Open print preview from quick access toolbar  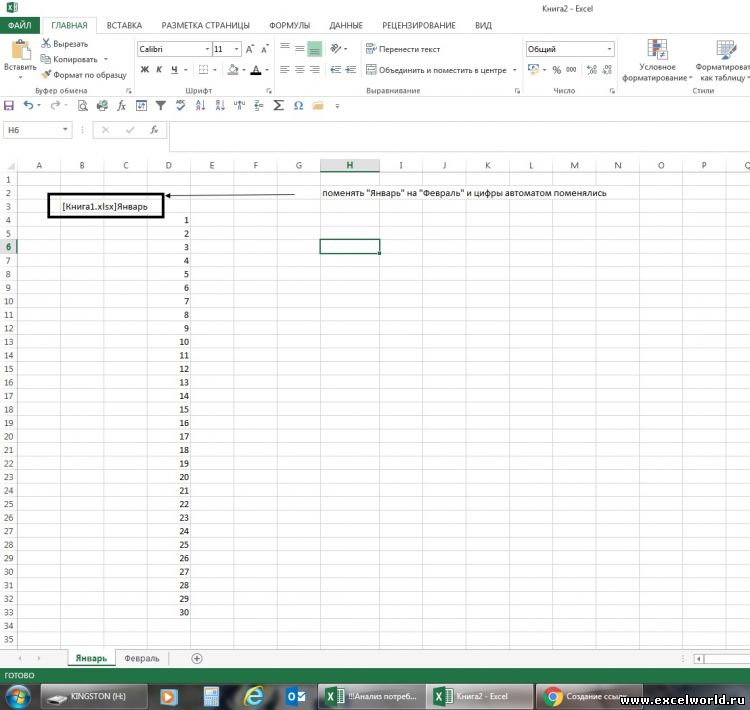pos(82,106)
